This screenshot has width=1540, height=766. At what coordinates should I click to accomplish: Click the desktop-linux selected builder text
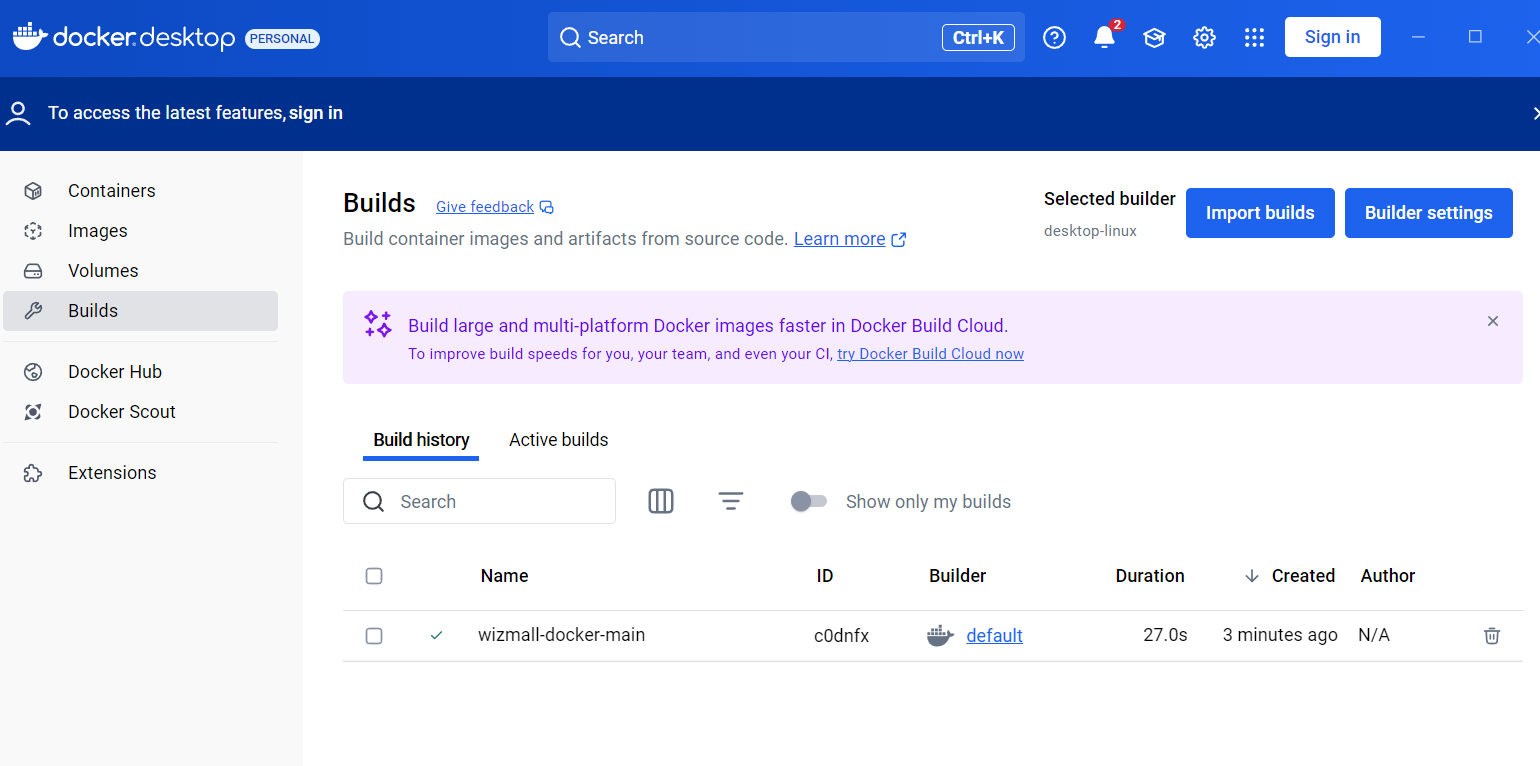coord(1090,231)
